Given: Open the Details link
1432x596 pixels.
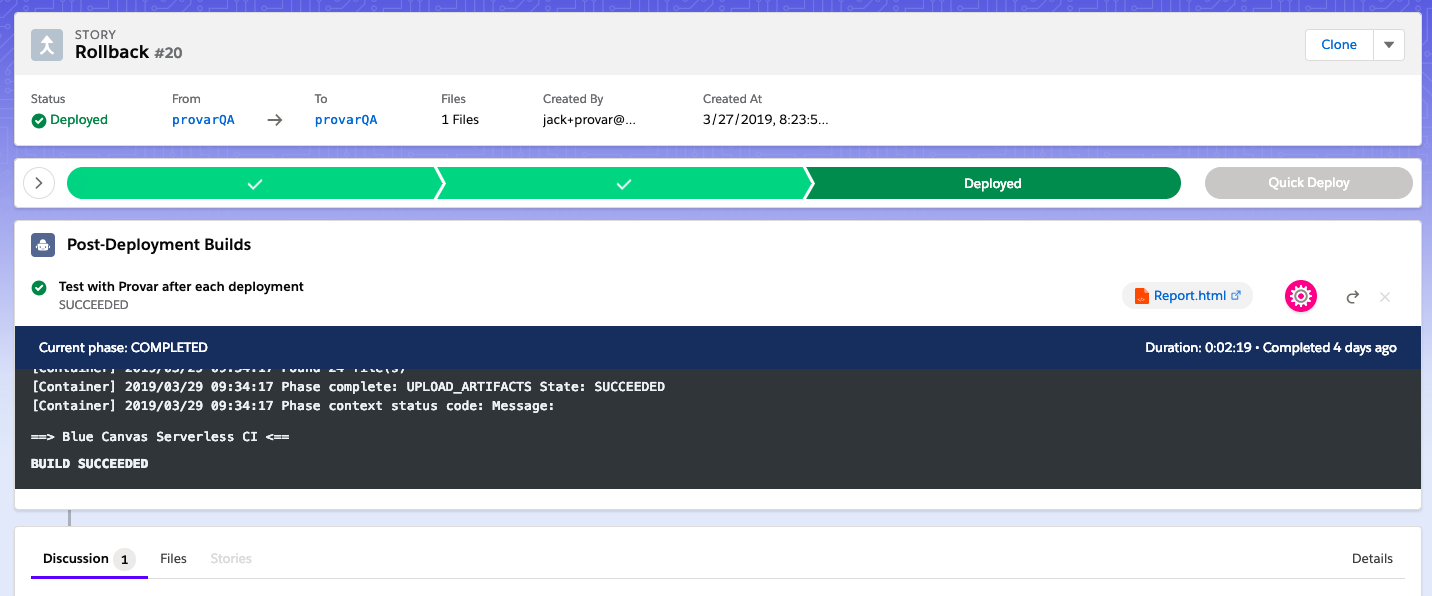Looking at the screenshot, I should tap(1372, 559).
